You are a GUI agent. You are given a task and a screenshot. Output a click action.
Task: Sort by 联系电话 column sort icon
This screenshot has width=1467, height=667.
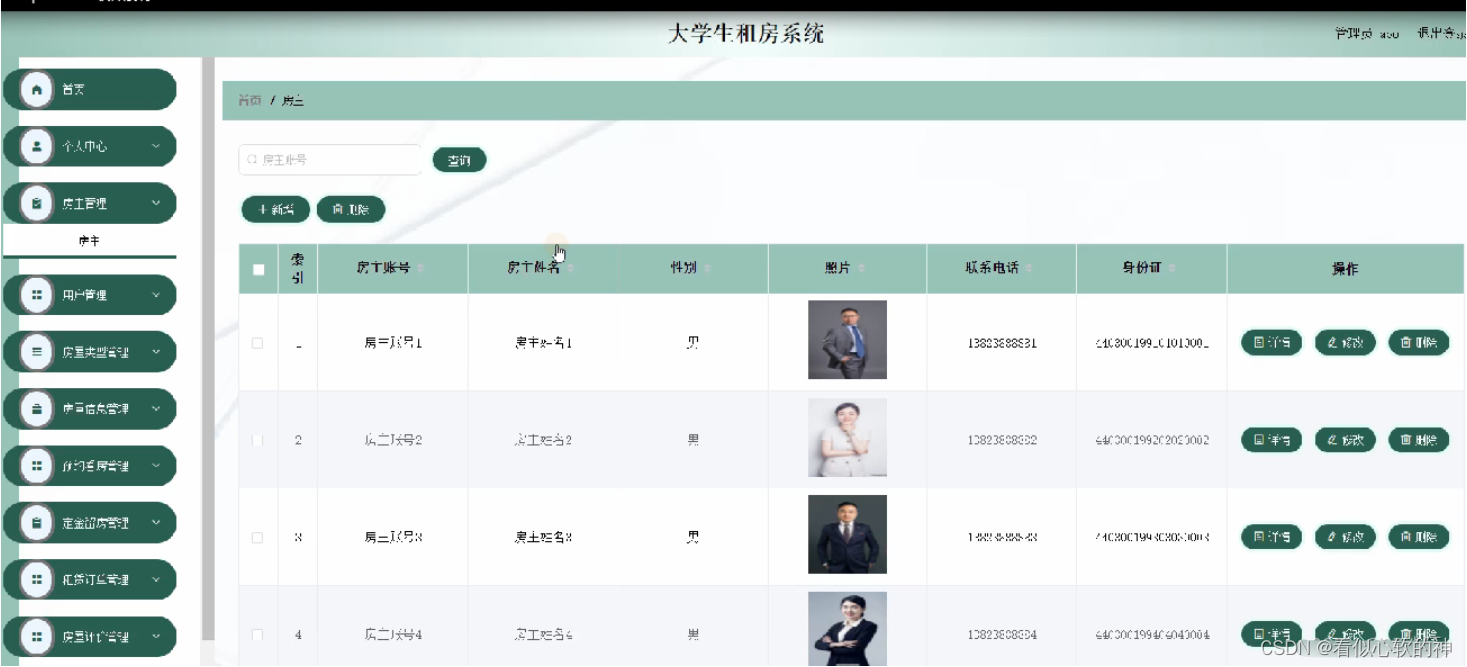1029,268
